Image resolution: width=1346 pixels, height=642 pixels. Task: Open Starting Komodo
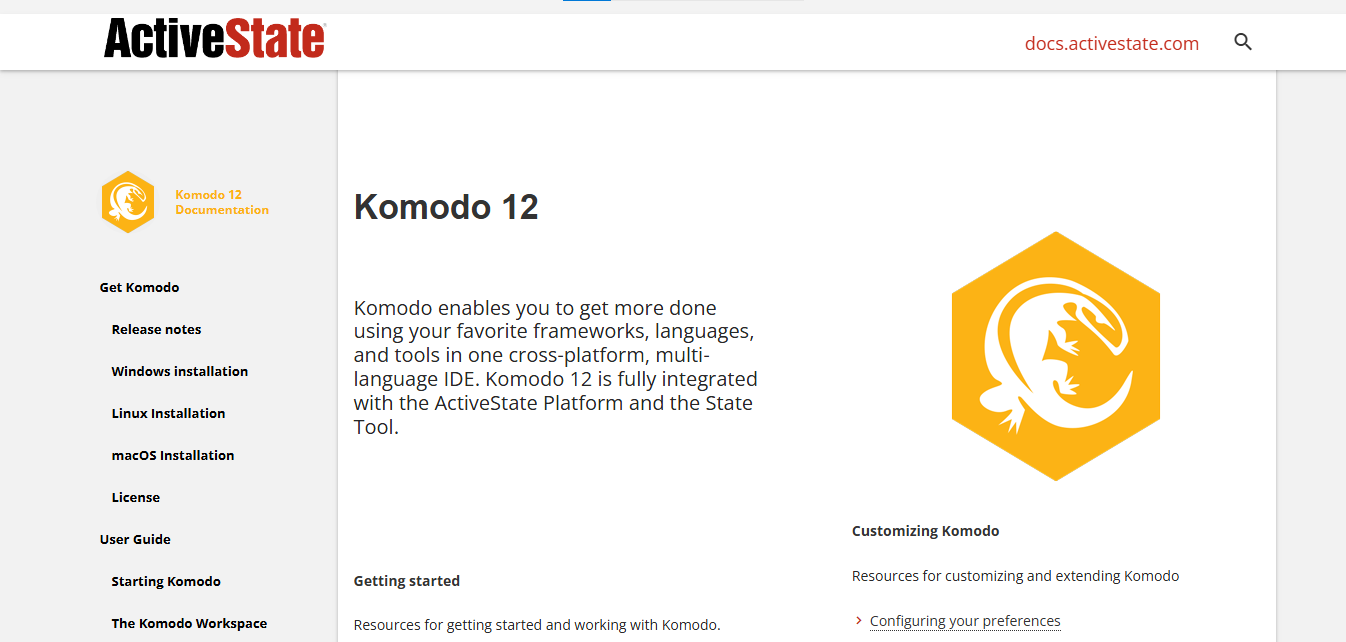click(x=166, y=581)
